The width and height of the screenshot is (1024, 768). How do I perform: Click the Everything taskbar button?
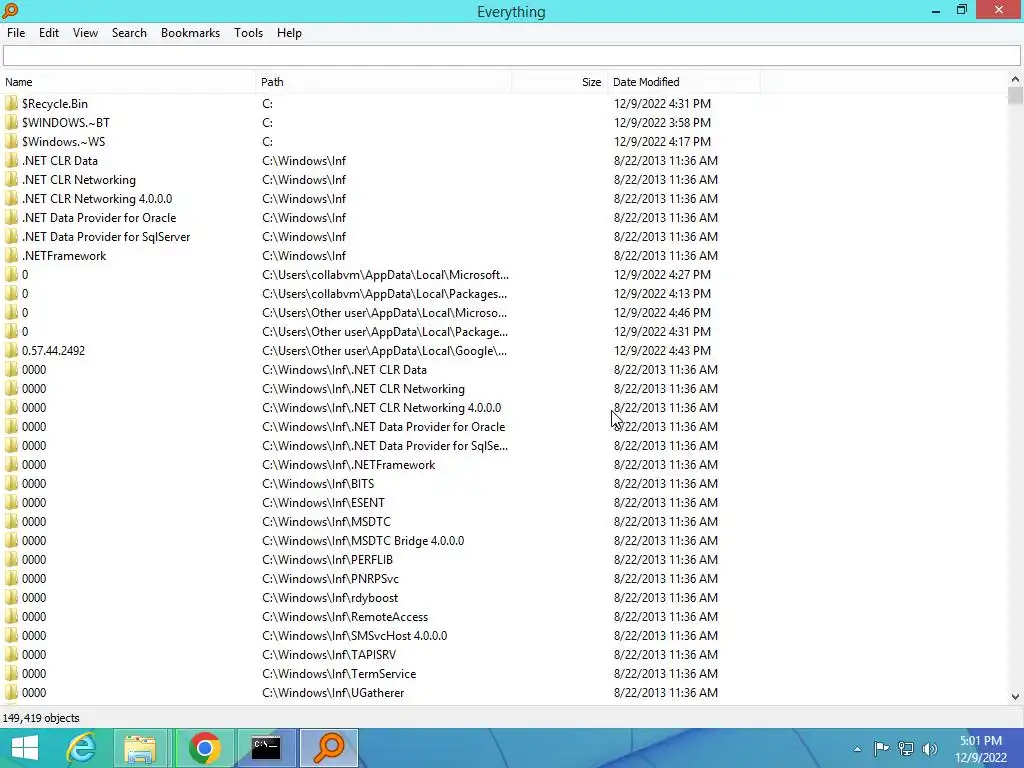click(329, 748)
